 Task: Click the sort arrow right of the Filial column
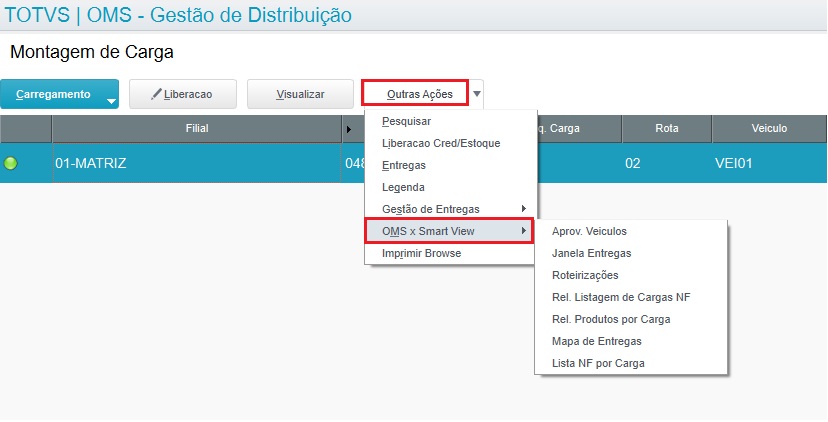click(x=349, y=129)
